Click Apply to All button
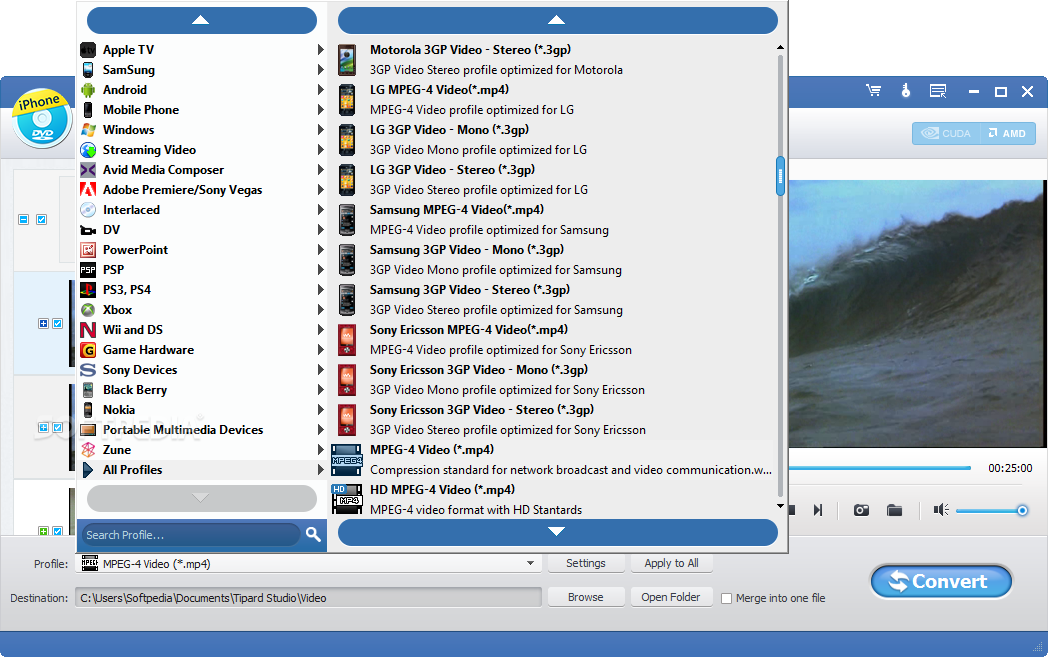1048x657 pixels. [671, 563]
